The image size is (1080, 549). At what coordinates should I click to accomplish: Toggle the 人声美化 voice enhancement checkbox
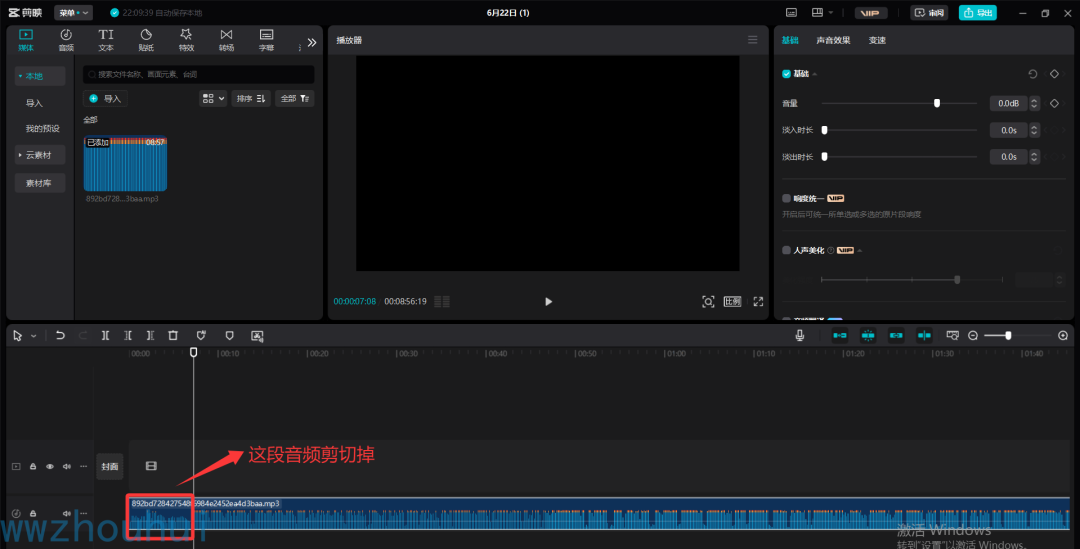pos(787,250)
